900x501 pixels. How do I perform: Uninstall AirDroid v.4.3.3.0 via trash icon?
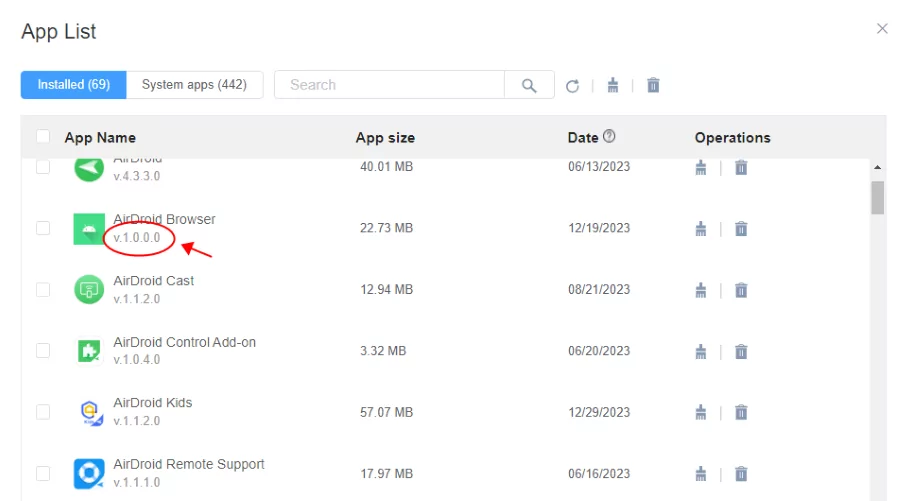pos(741,168)
